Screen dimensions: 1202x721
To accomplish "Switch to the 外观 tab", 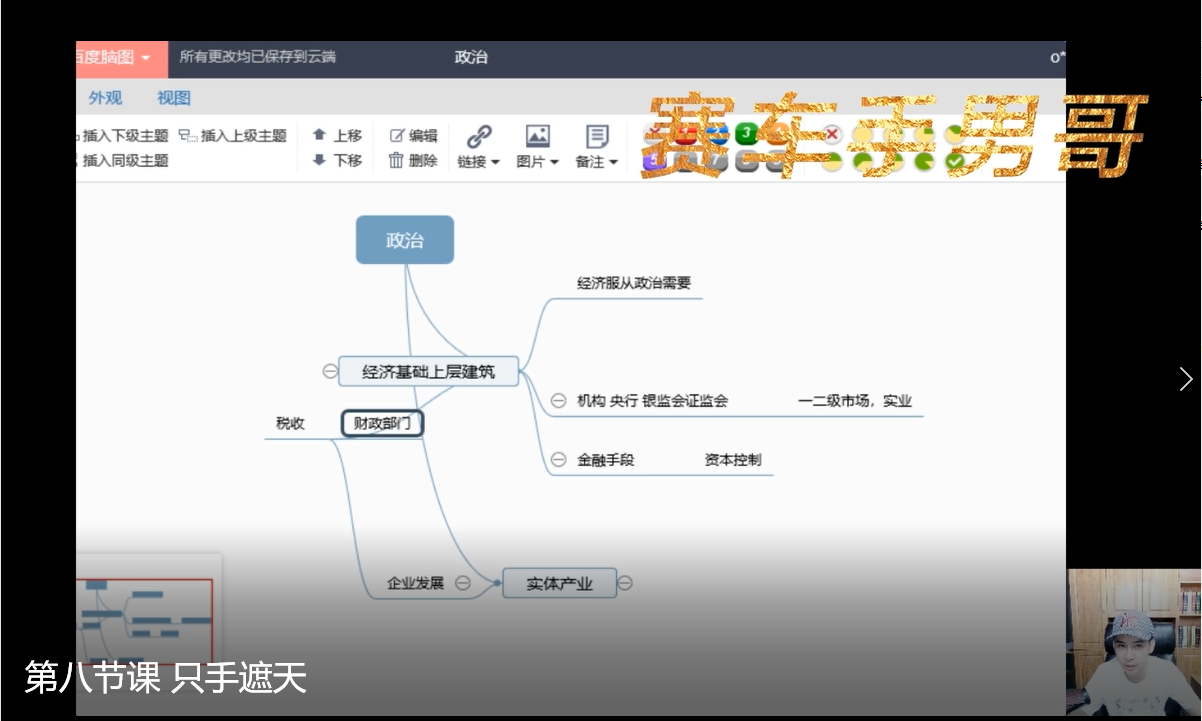I will (x=105, y=98).
